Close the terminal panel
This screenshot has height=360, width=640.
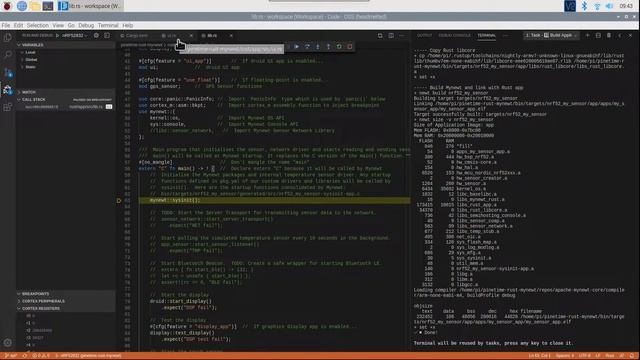click(x=630, y=36)
